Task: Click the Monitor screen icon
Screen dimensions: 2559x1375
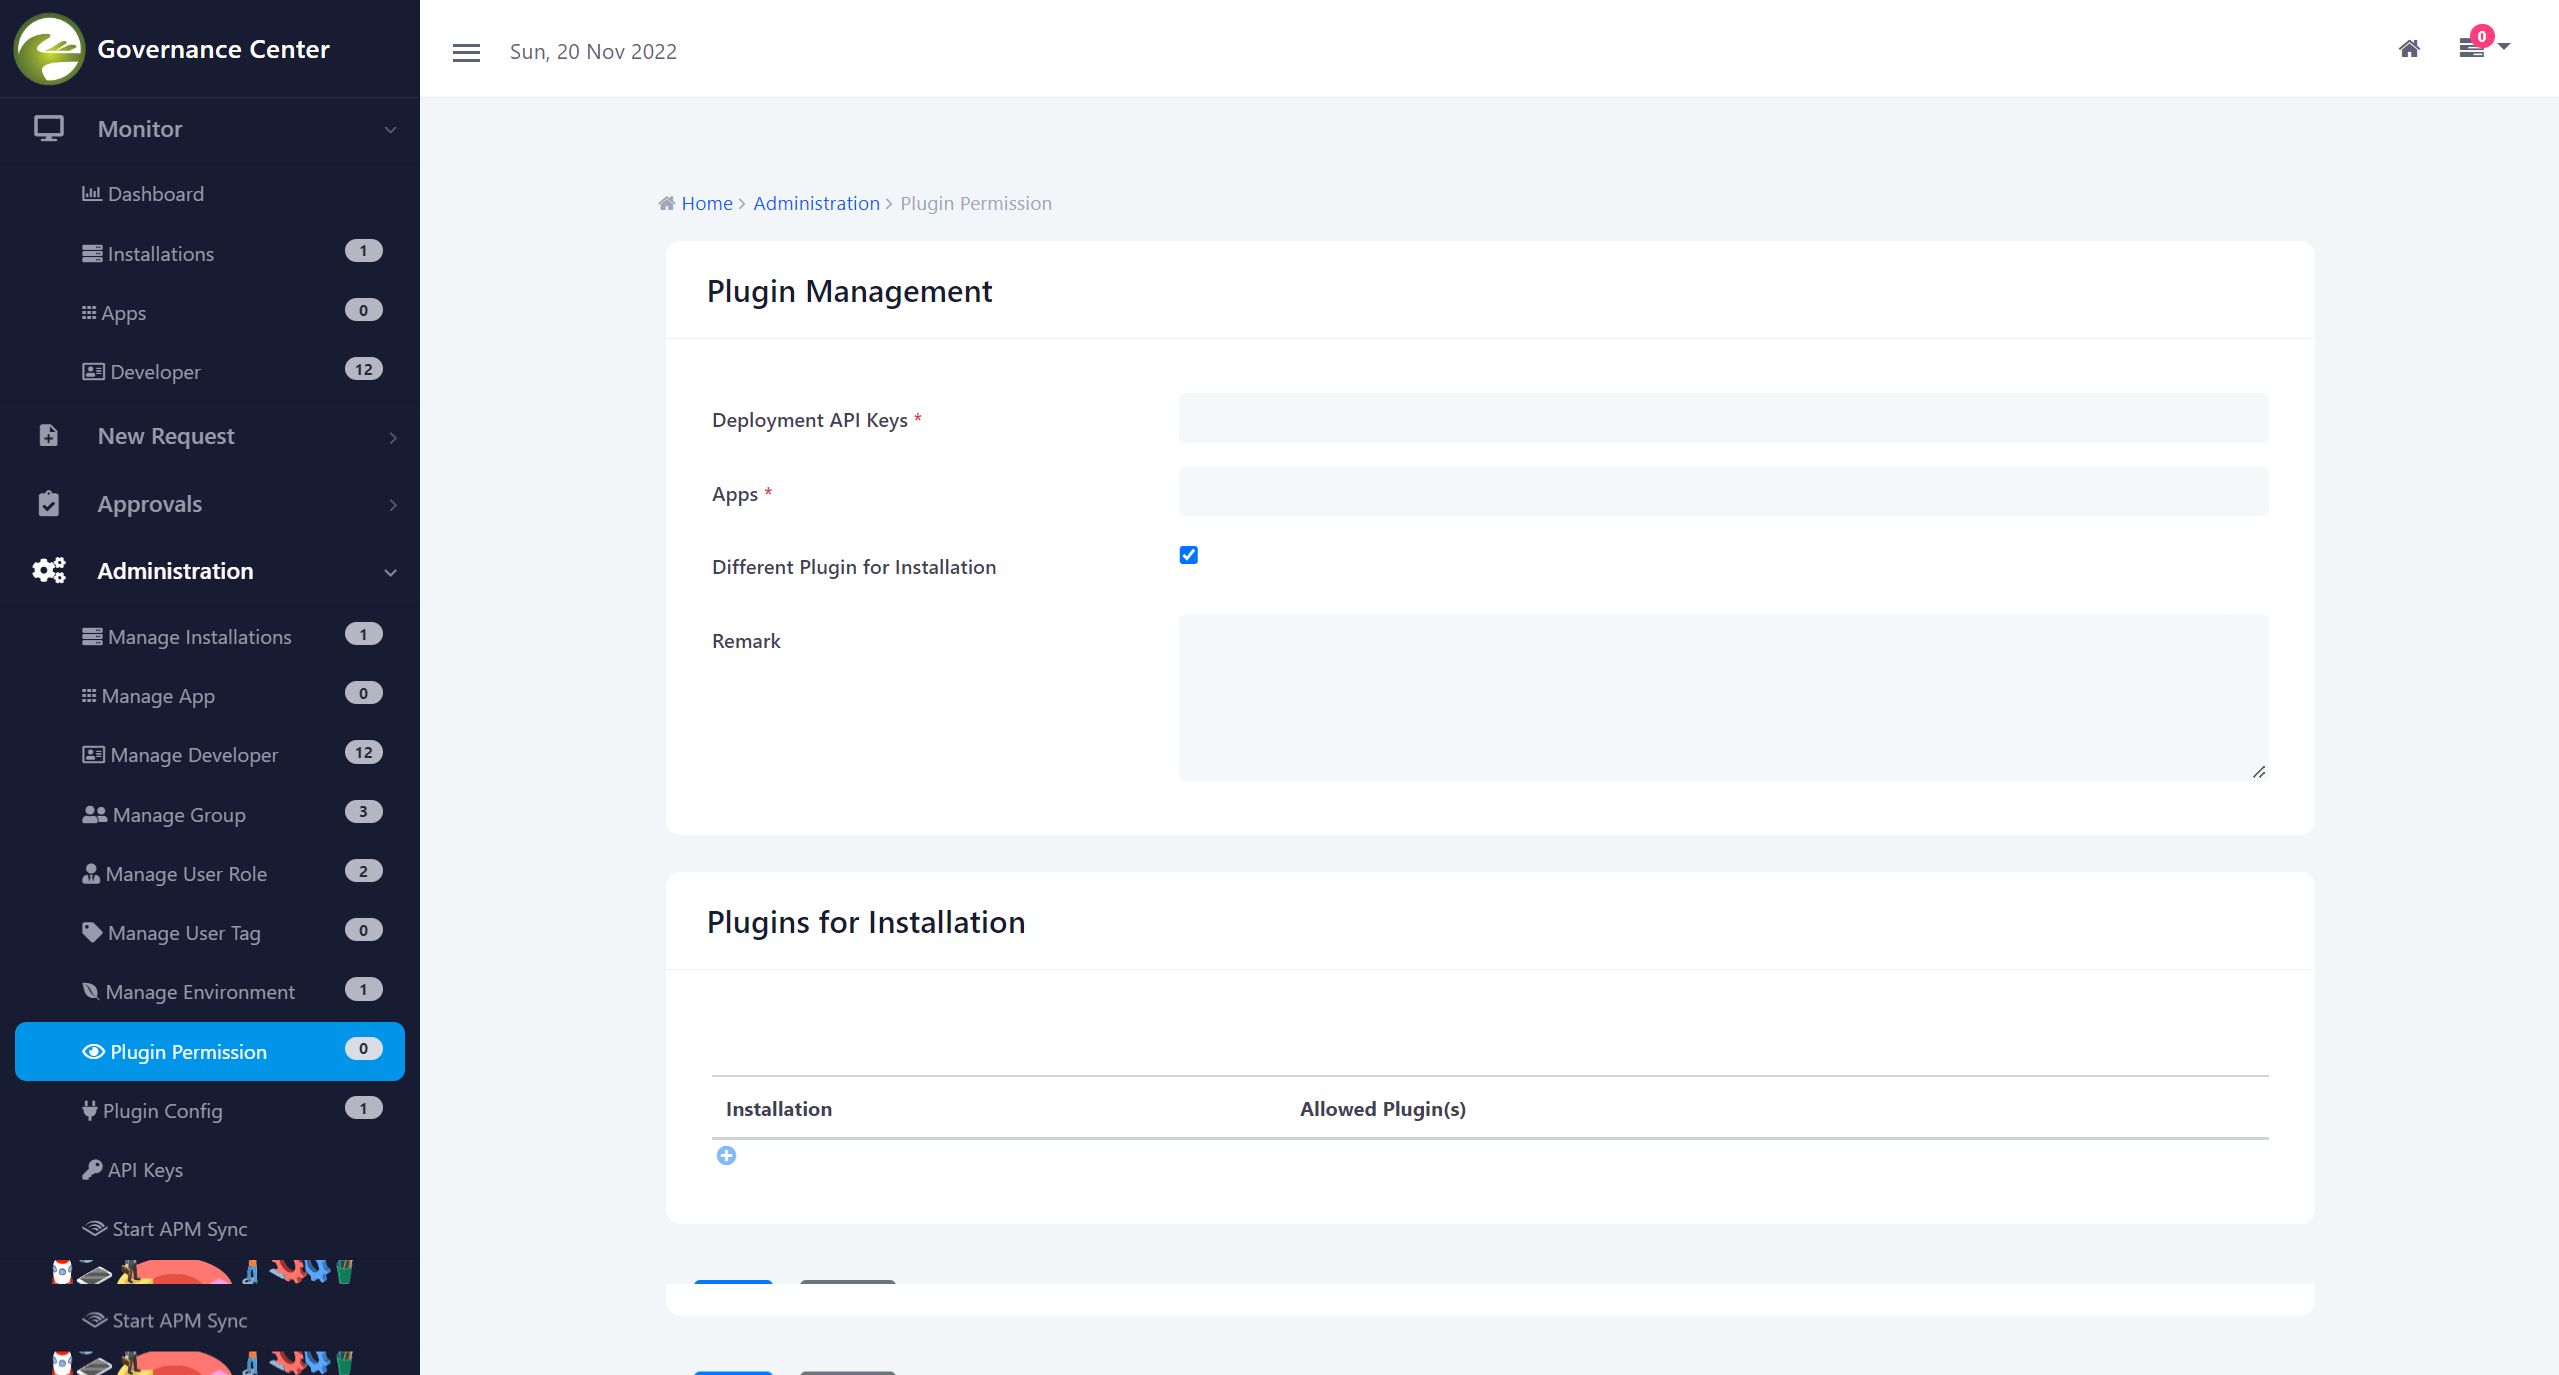Action: 48,129
